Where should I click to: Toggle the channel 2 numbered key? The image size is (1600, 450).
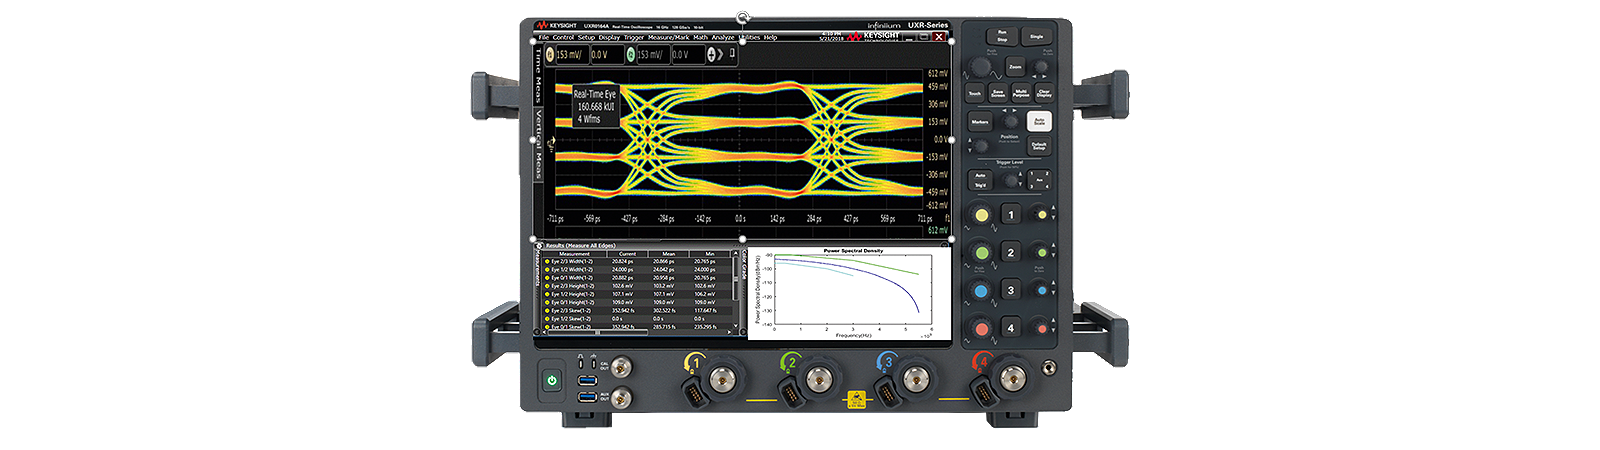click(x=1011, y=253)
